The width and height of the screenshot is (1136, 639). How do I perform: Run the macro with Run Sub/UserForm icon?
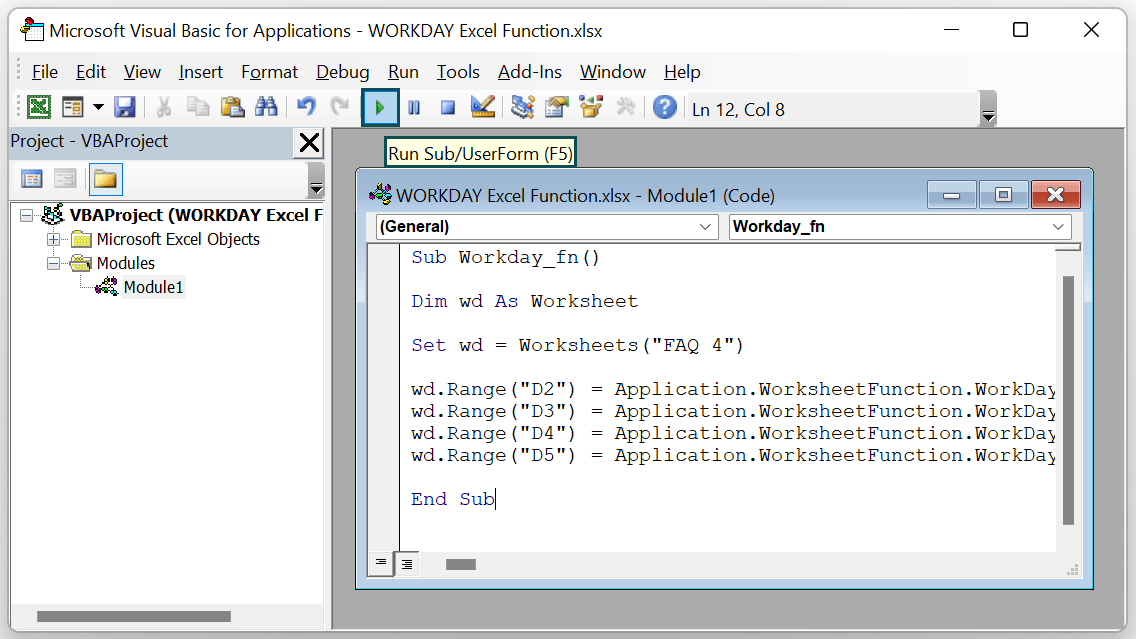380,107
